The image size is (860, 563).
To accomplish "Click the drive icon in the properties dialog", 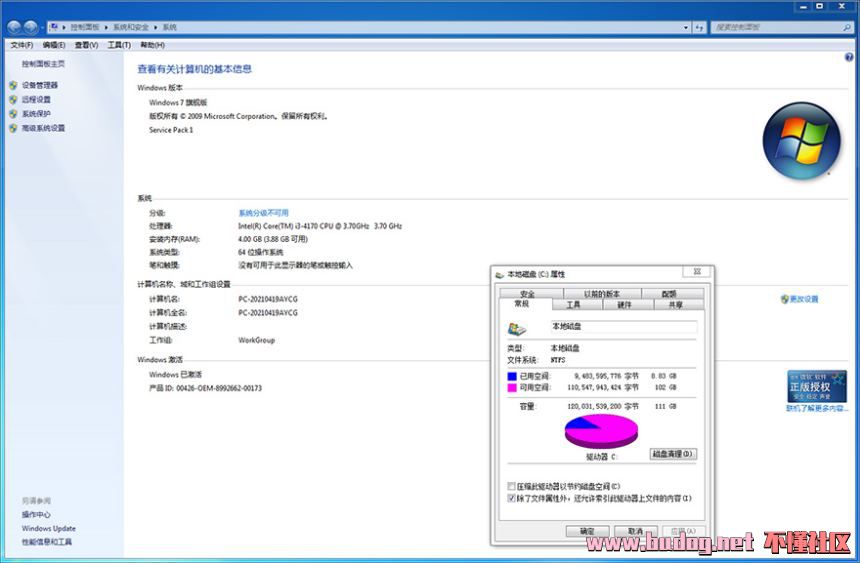I will (518, 328).
